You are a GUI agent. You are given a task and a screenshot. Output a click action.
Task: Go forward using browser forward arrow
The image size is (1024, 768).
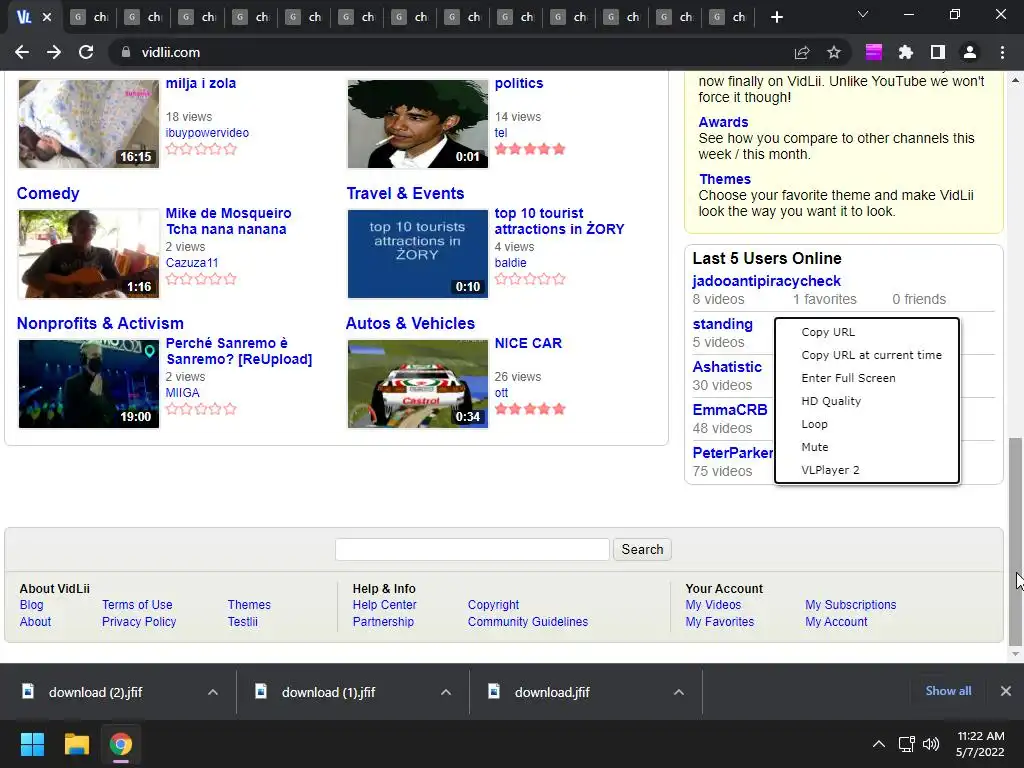(x=54, y=52)
